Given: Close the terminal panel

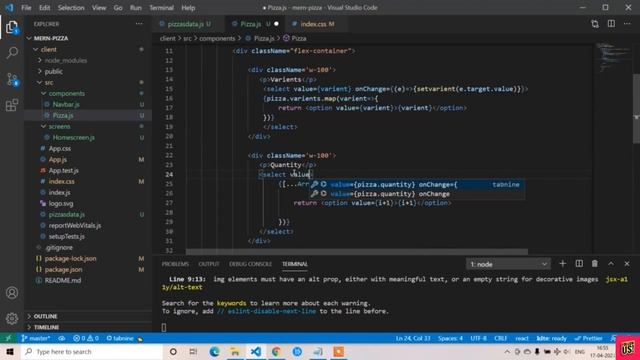Looking at the screenshot, I should click(627, 264).
